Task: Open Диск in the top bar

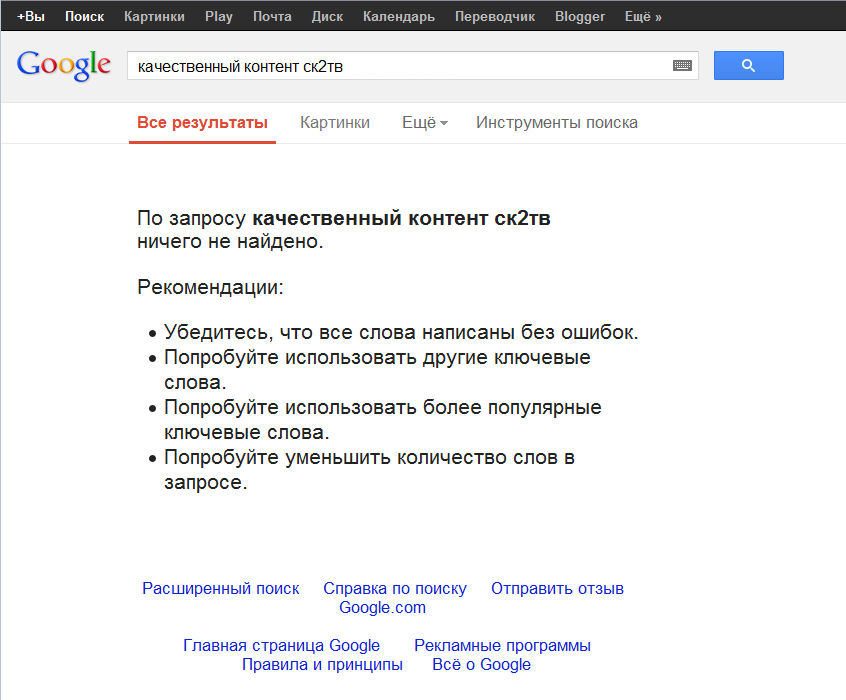Action: pyautogui.click(x=327, y=16)
